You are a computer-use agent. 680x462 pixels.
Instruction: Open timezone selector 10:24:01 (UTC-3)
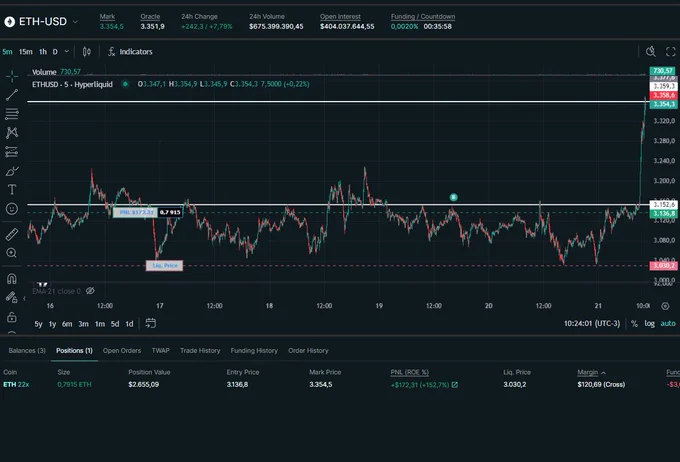592,324
